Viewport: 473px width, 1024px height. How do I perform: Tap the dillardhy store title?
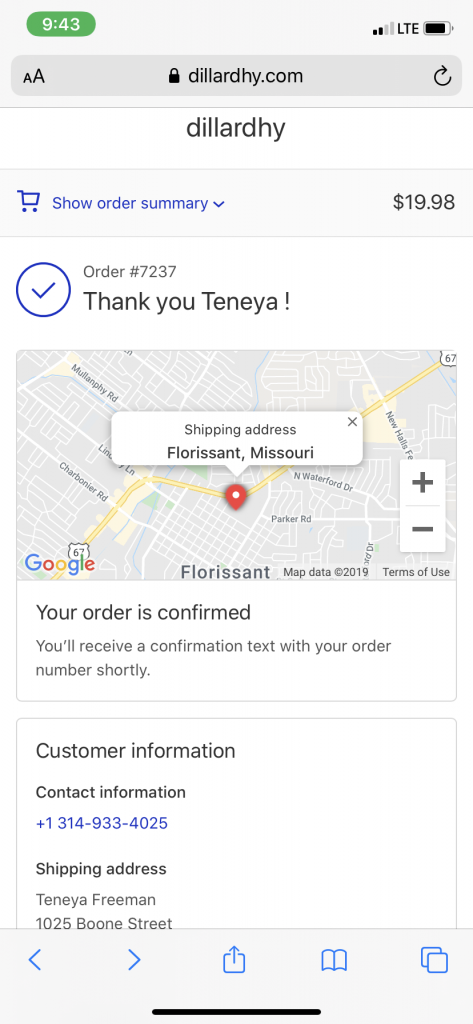coord(236,128)
